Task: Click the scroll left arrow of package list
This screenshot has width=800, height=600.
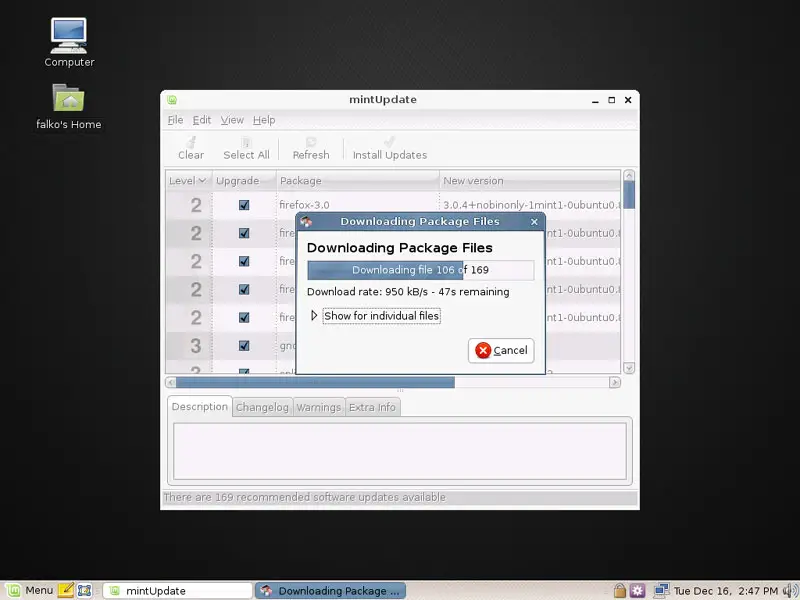Action: click(x=171, y=382)
